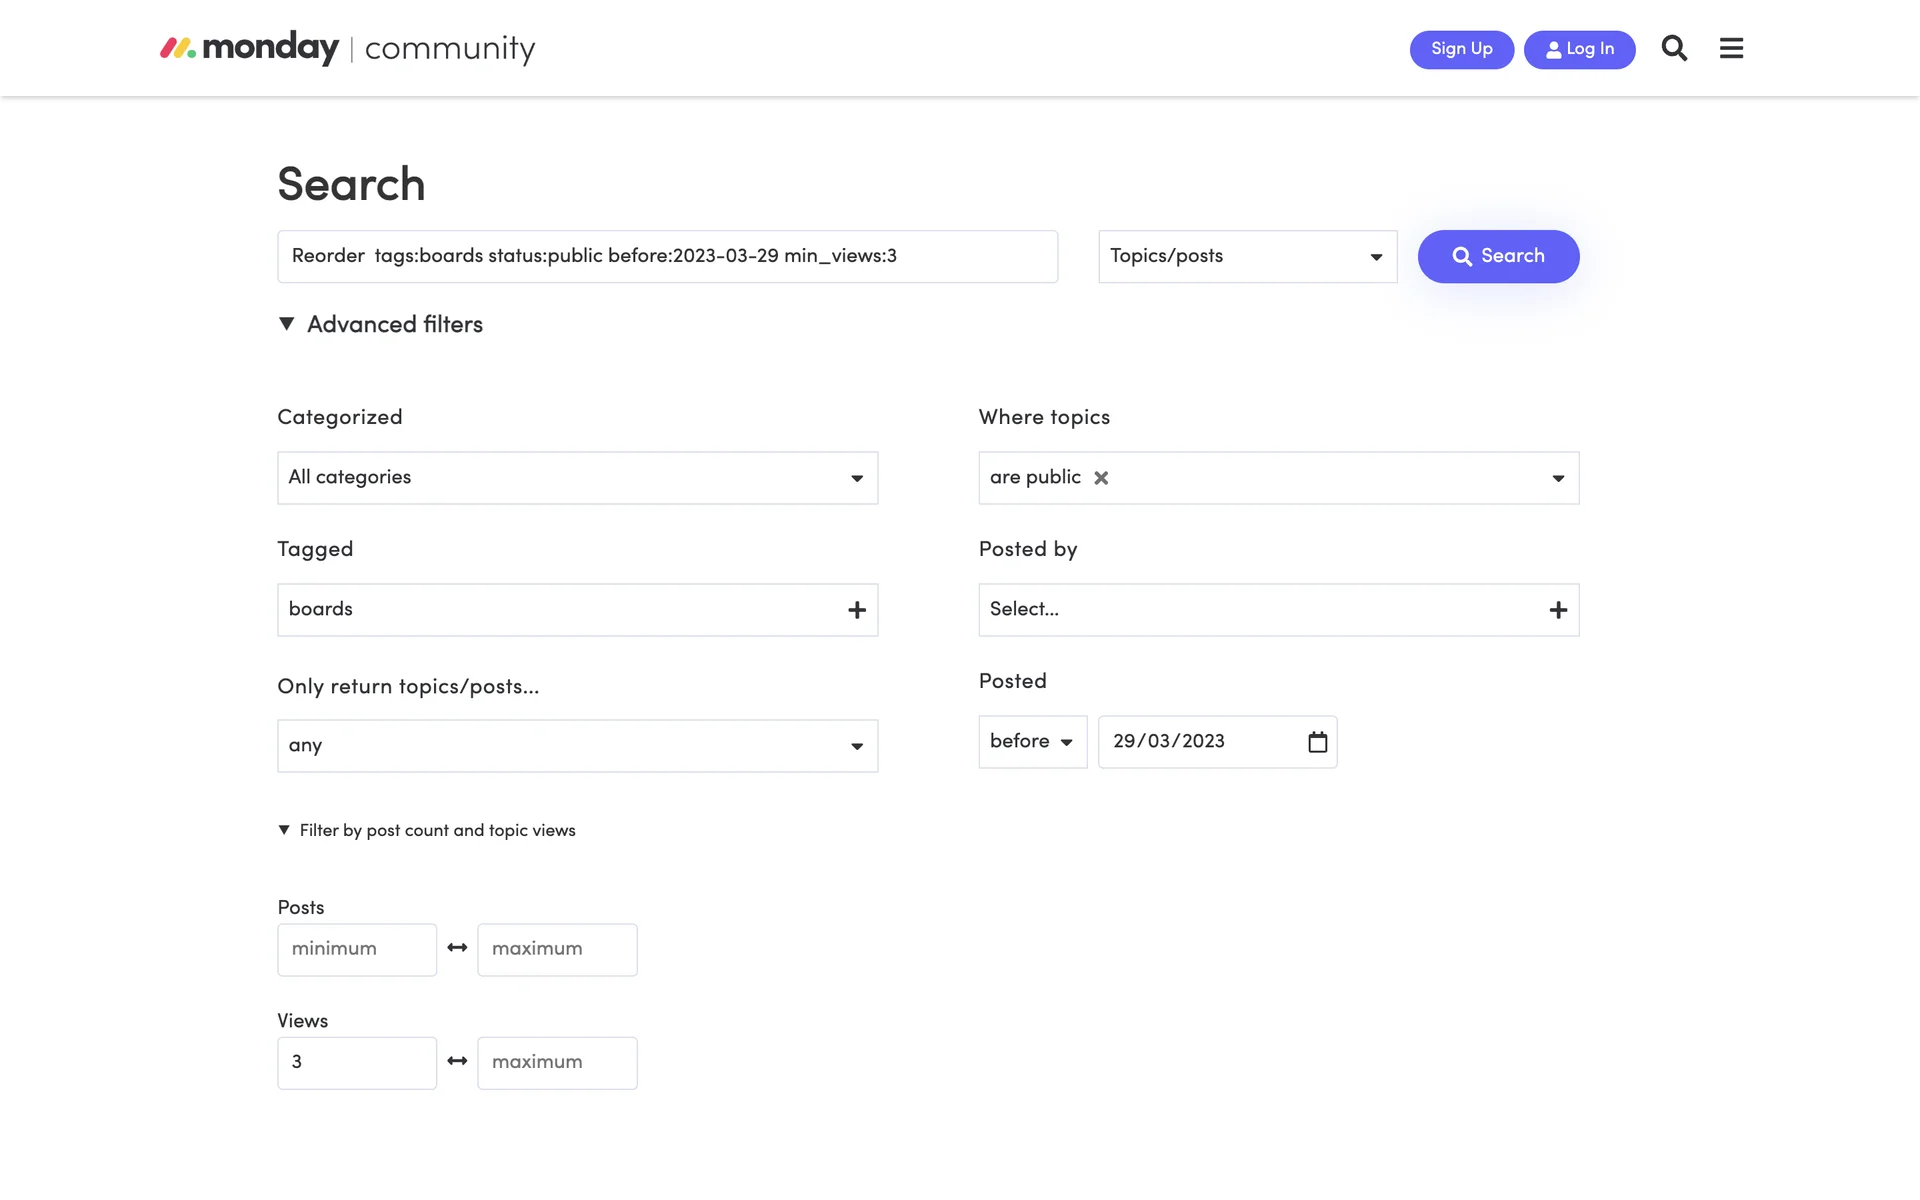Screen dimensions: 1920x1200
Task: Click the Posts minimum input field
Action: click(x=357, y=949)
